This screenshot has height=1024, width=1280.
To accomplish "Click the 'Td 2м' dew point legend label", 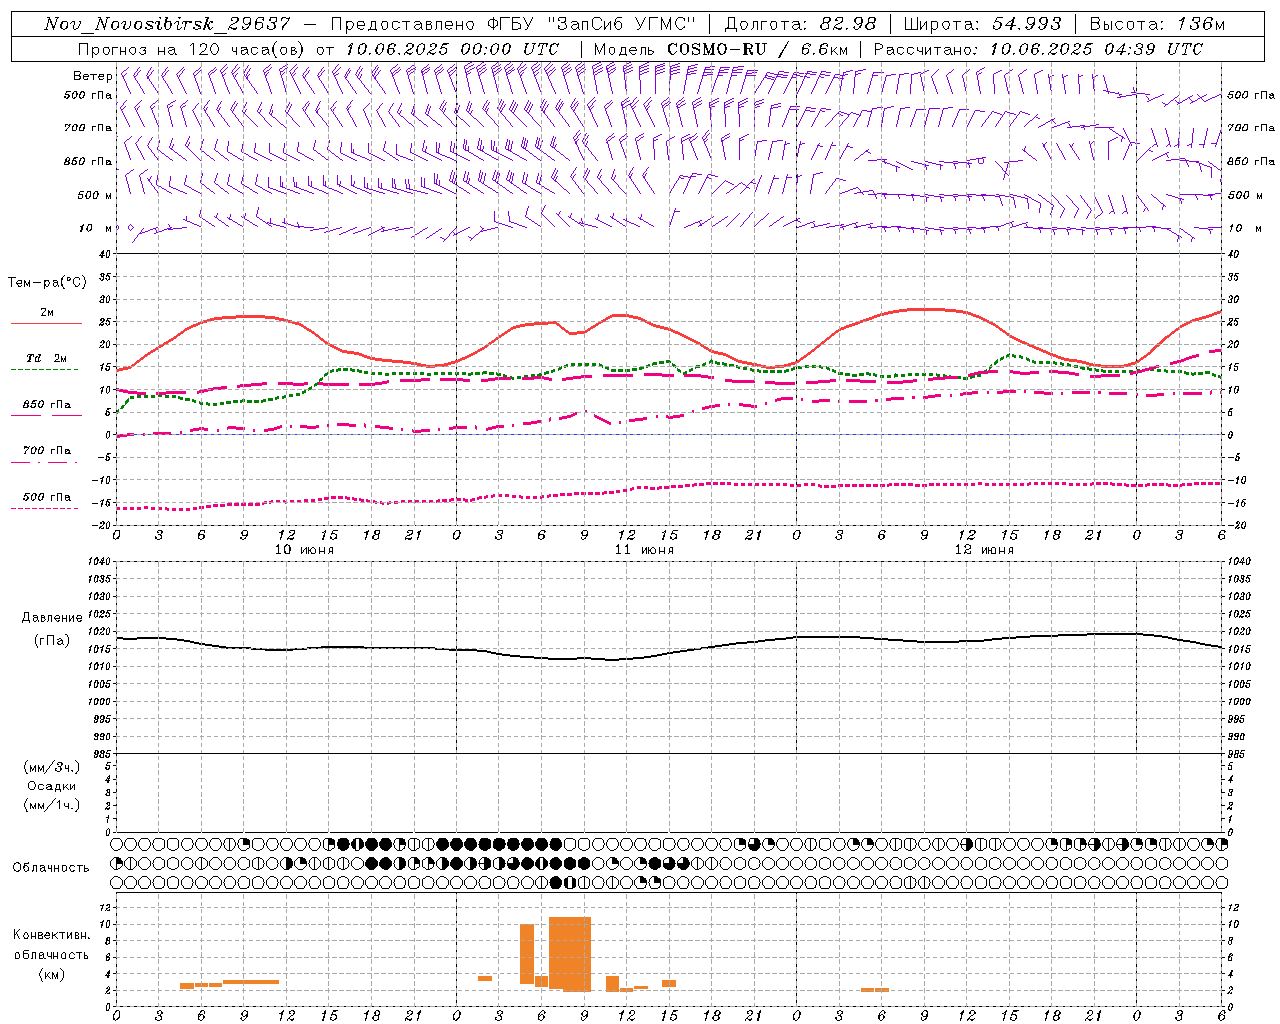I will pos(47,358).
